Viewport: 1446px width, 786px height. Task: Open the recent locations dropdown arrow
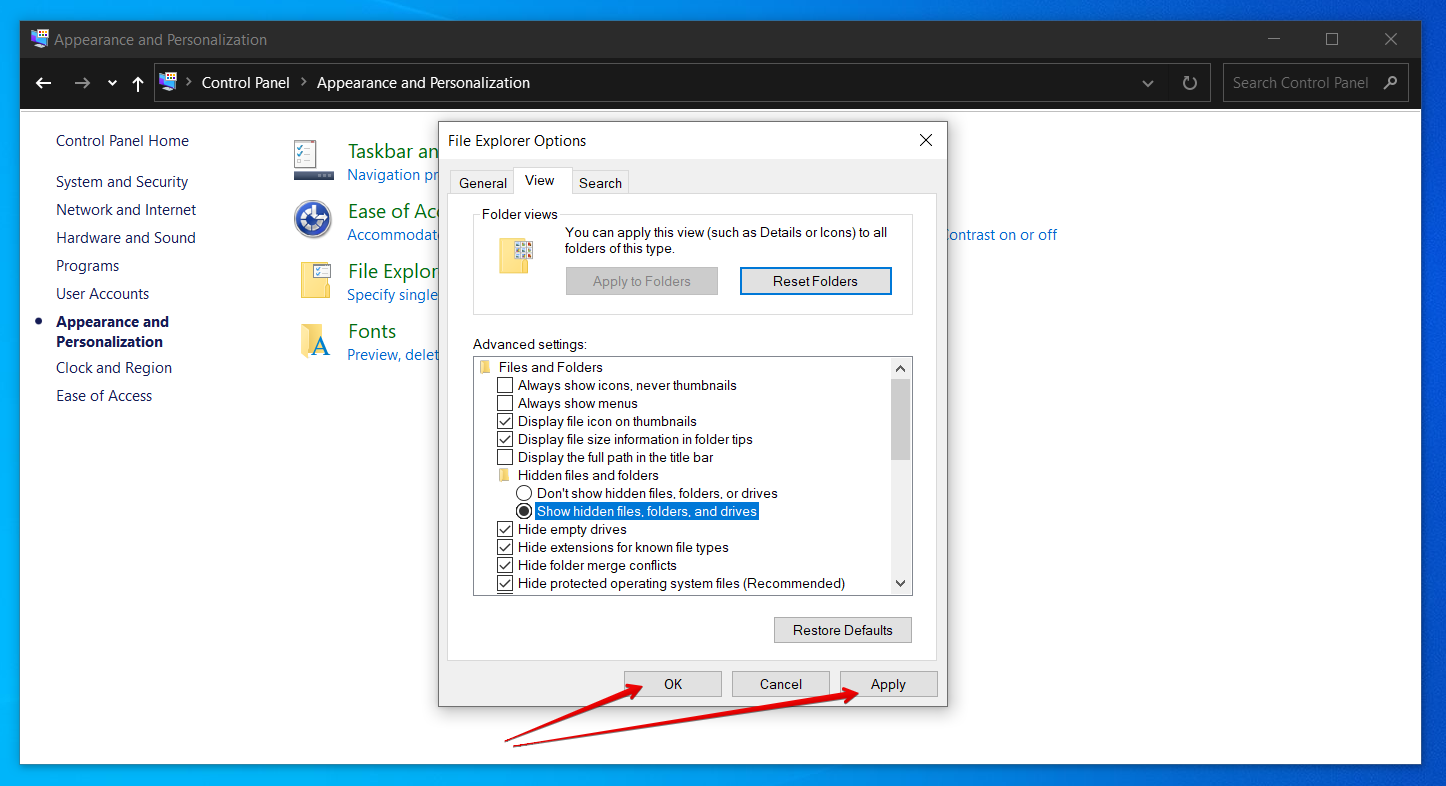pos(112,84)
